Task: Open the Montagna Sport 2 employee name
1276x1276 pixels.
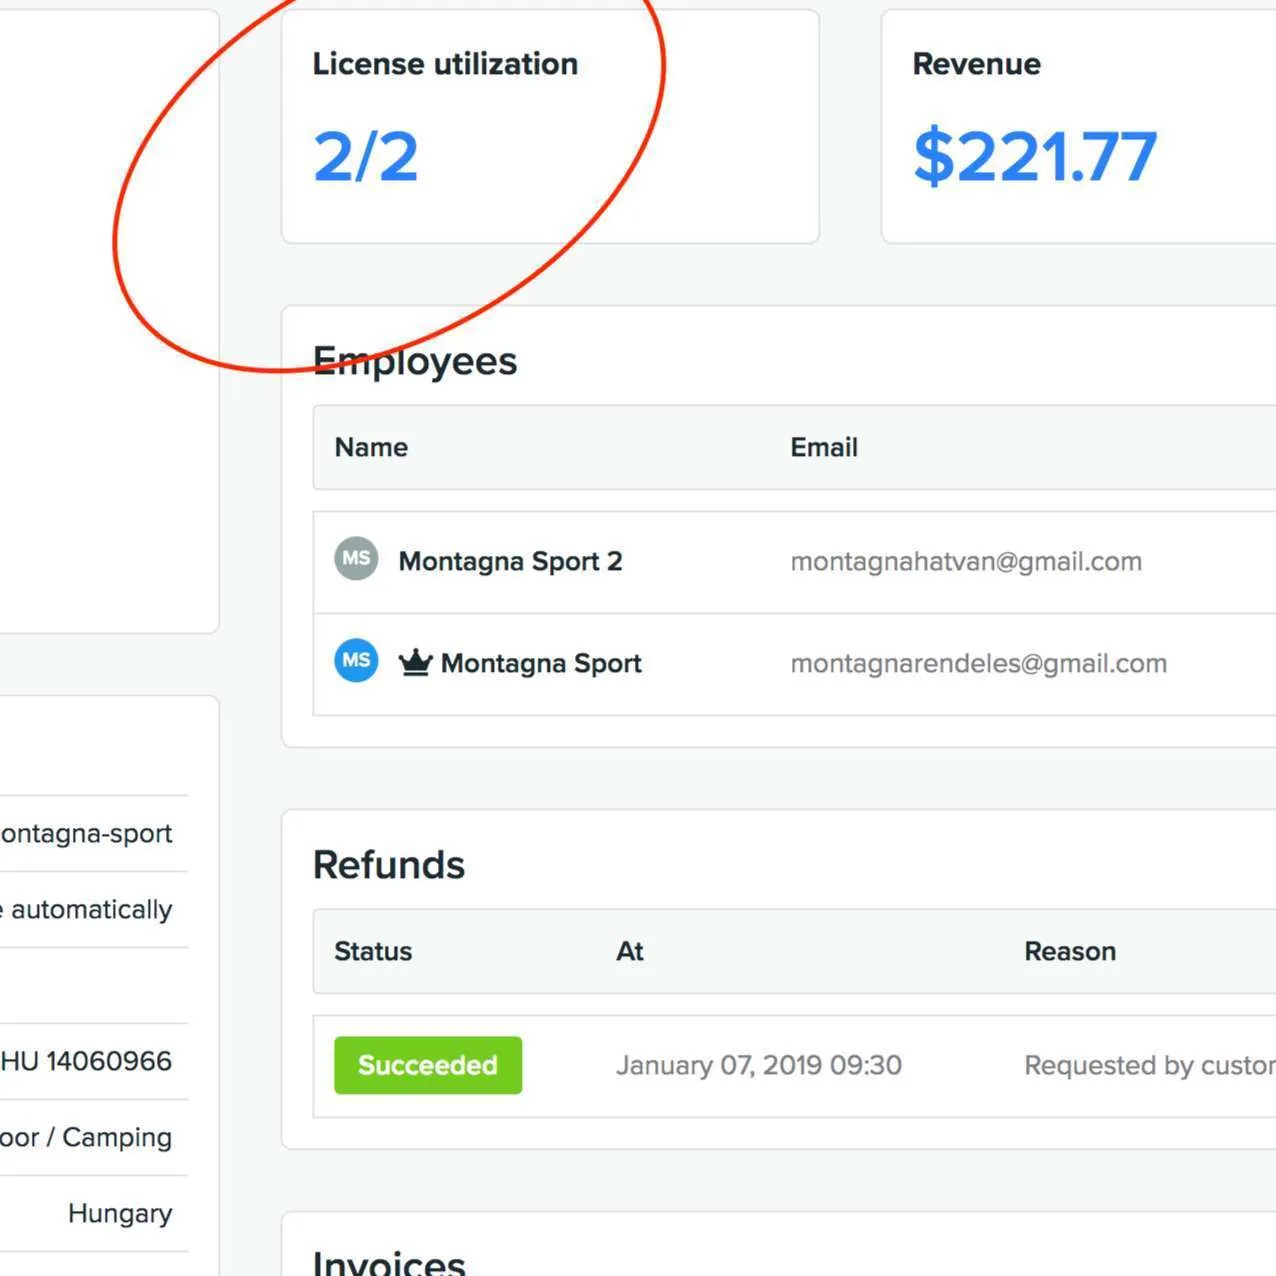Action: [x=510, y=562]
